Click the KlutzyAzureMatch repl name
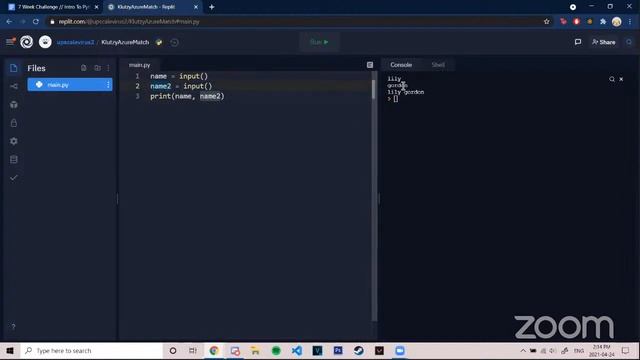Screen dimensions: 640x360 pos(125,42)
